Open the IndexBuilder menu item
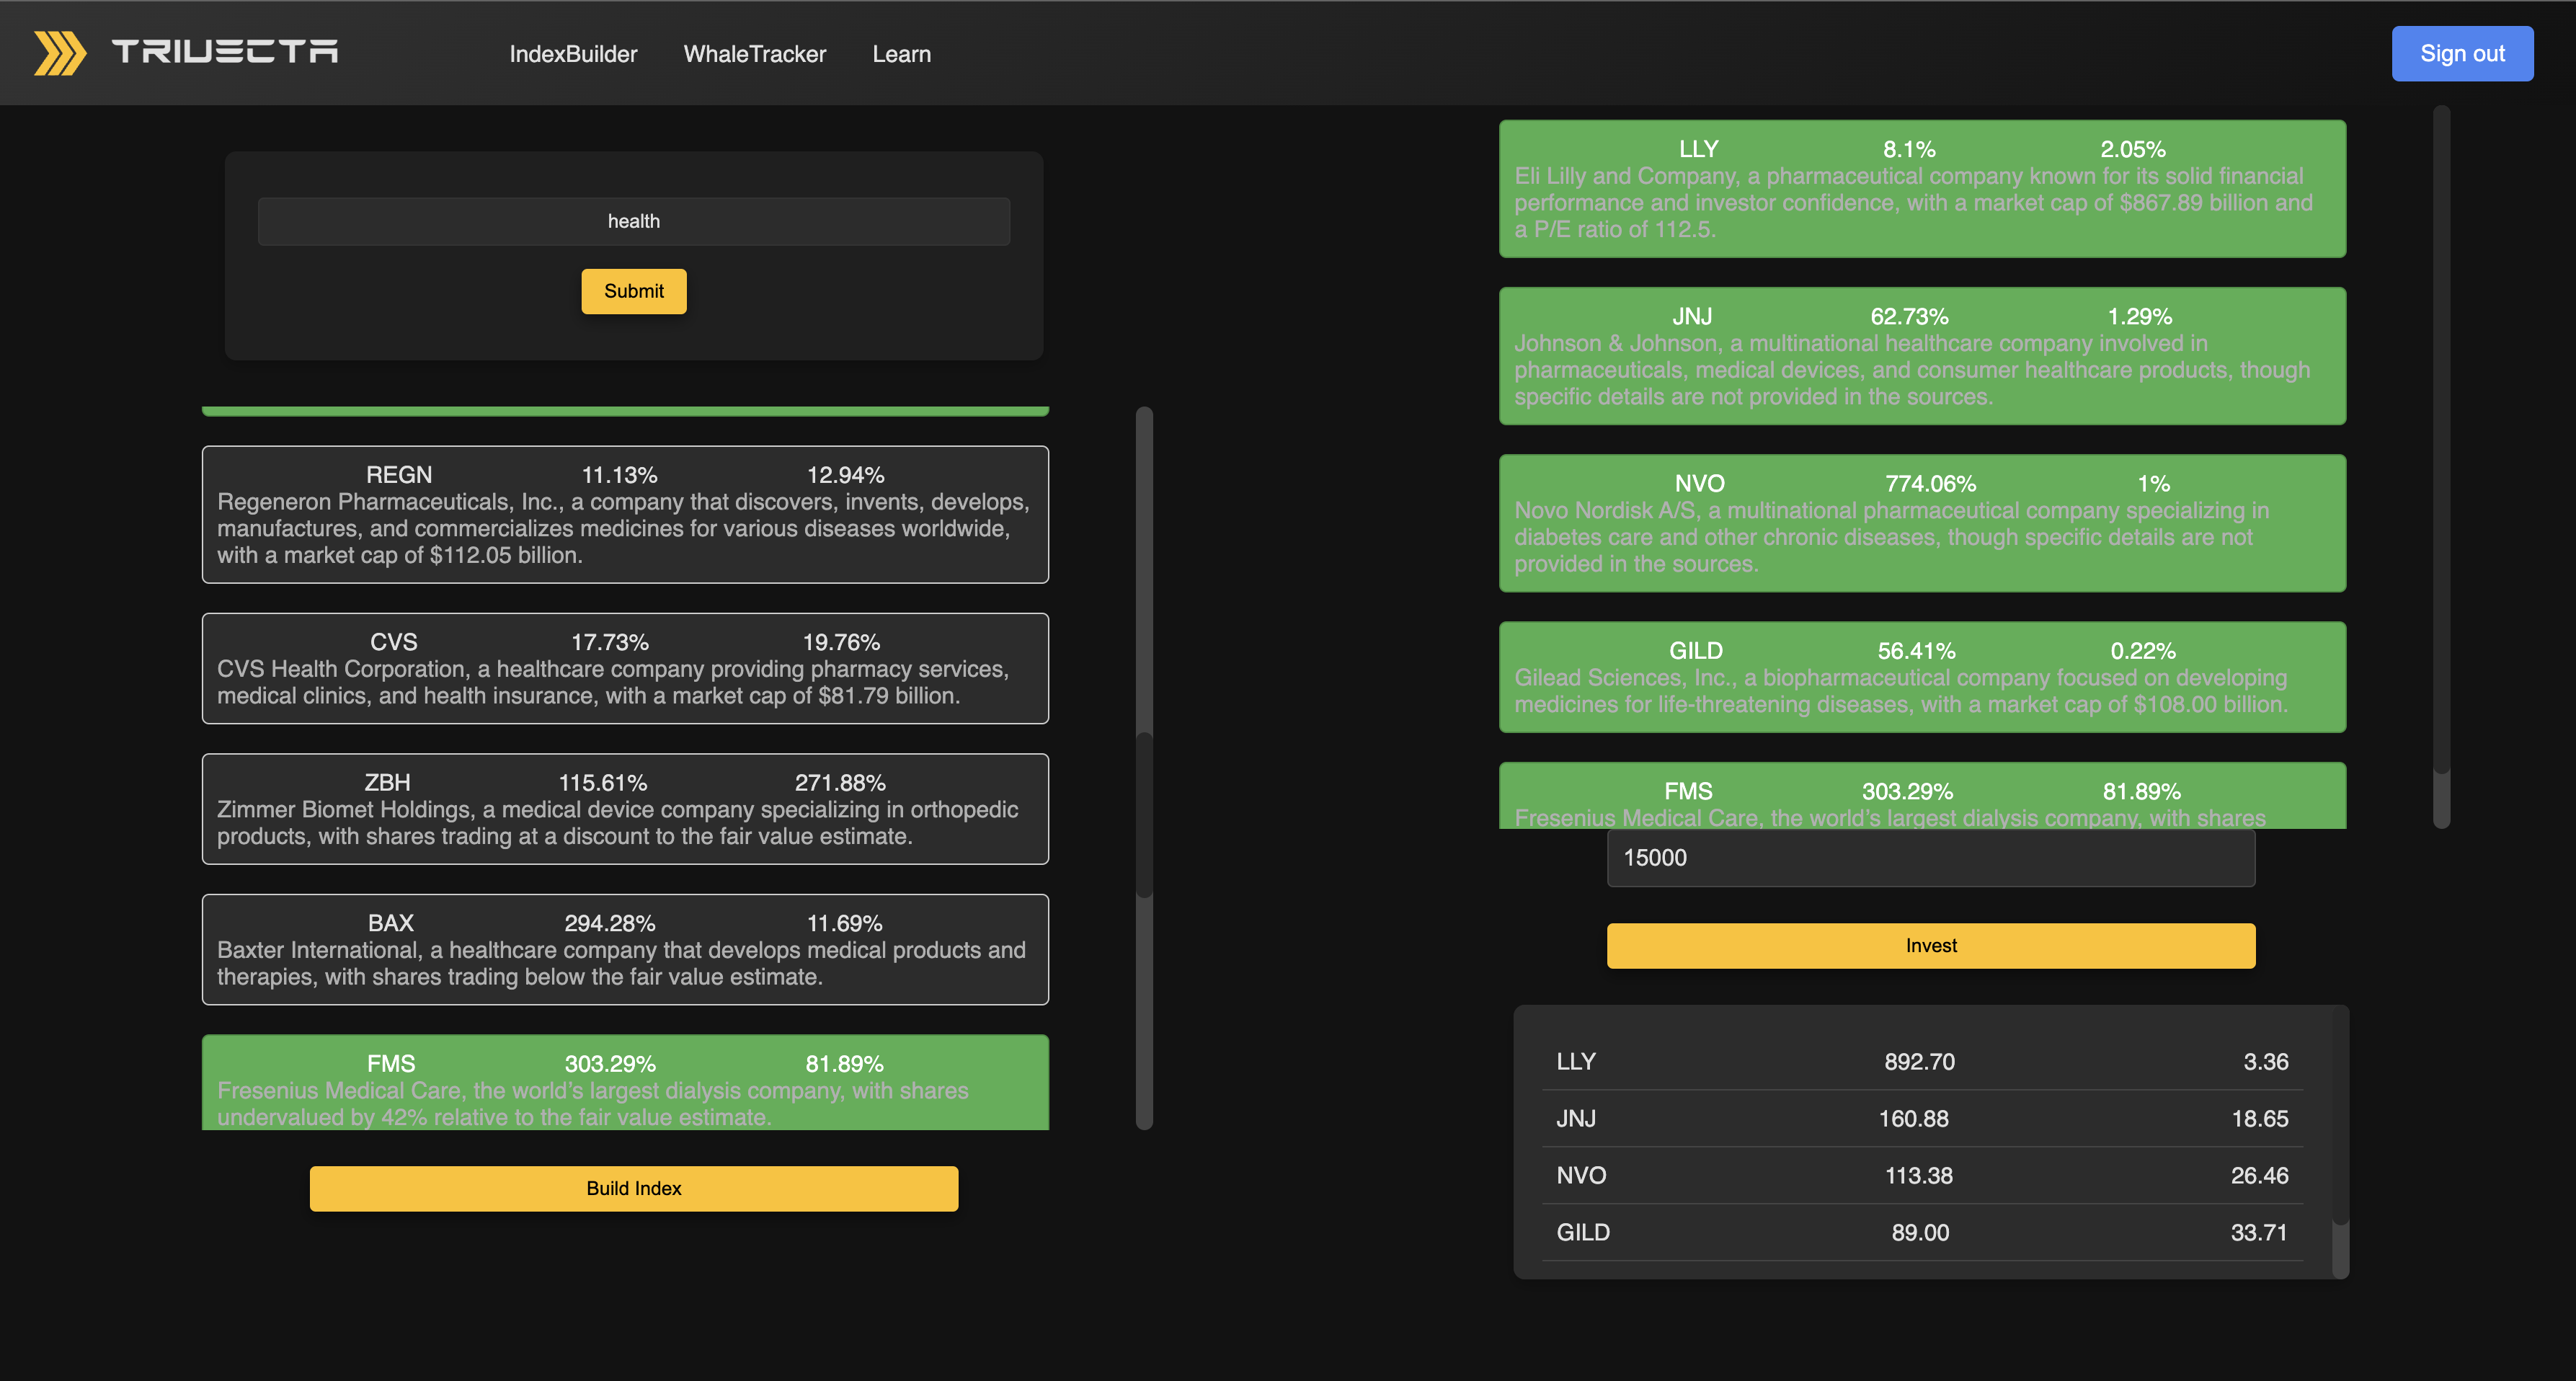 pos(573,54)
